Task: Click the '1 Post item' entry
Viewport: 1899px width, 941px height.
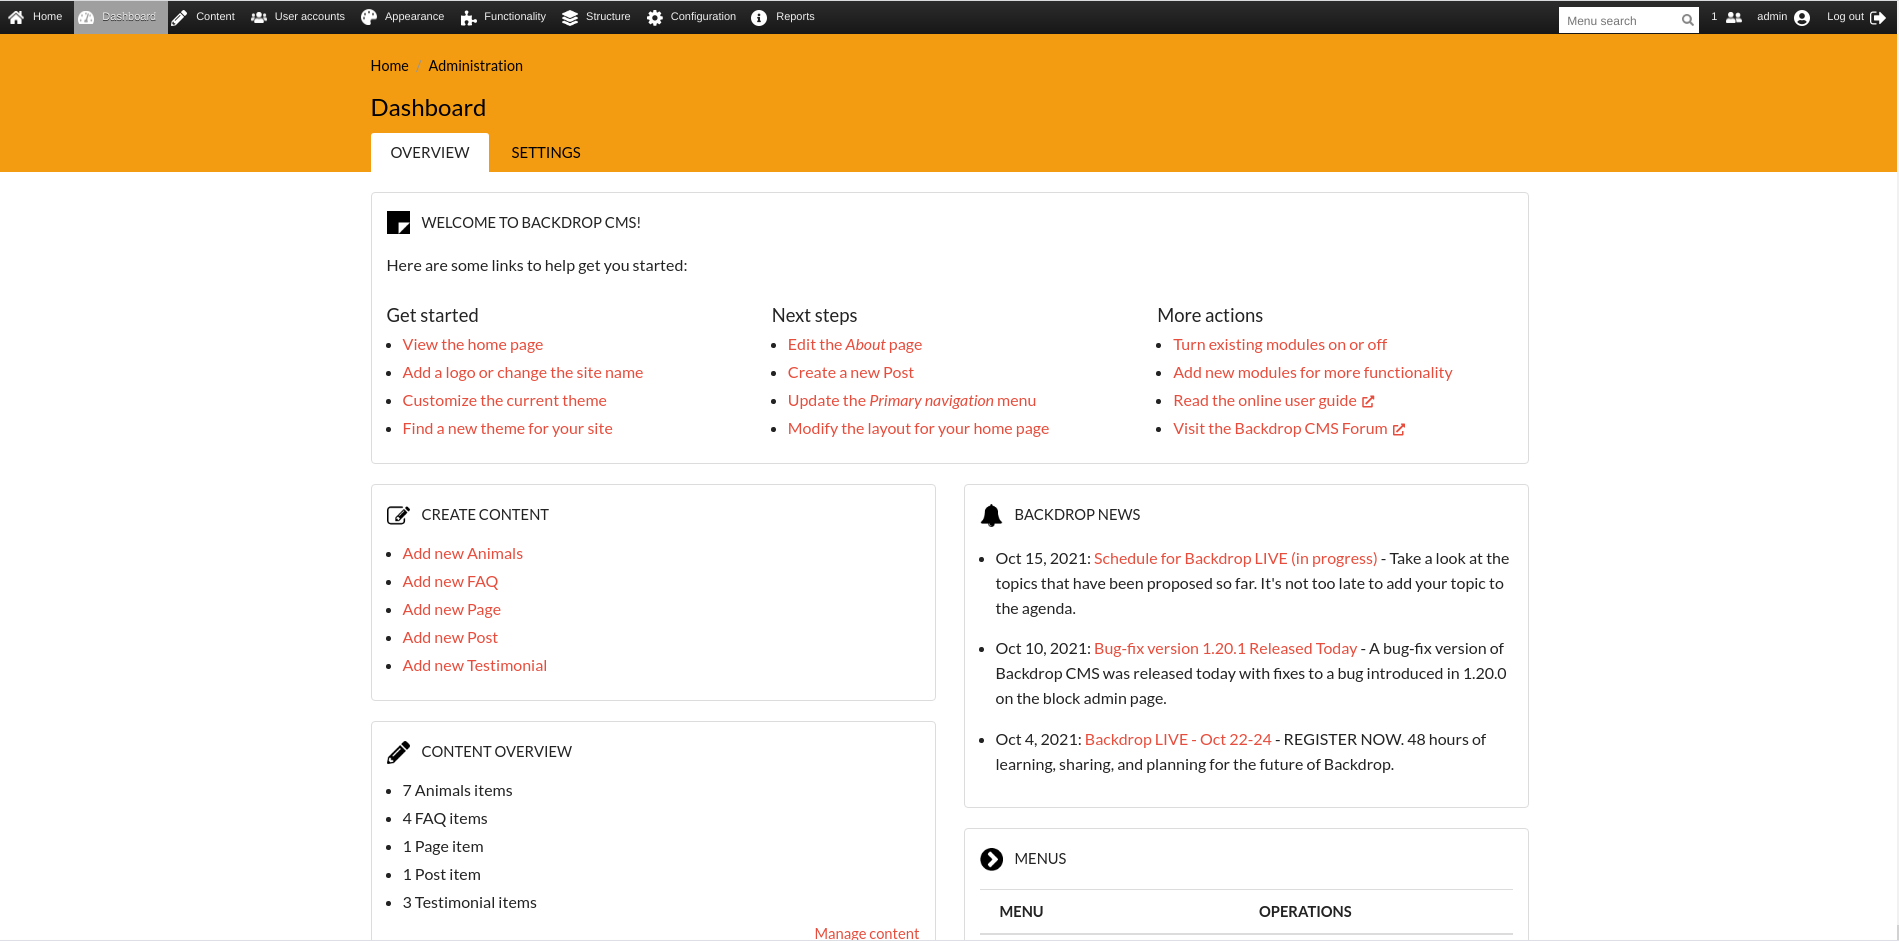Action: point(442,874)
